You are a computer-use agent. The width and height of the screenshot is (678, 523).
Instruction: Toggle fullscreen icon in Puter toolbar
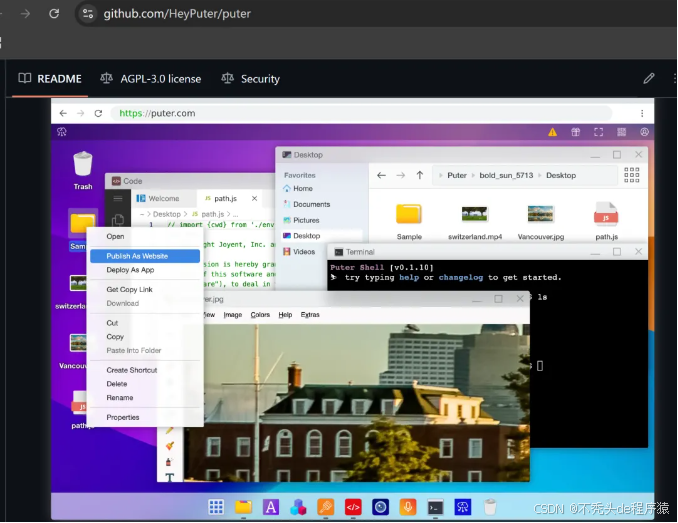pos(598,132)
